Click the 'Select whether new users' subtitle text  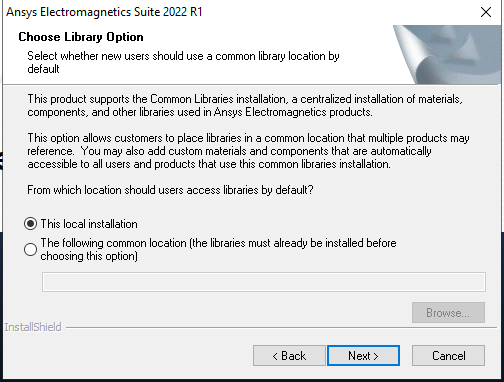click(183, 62)
